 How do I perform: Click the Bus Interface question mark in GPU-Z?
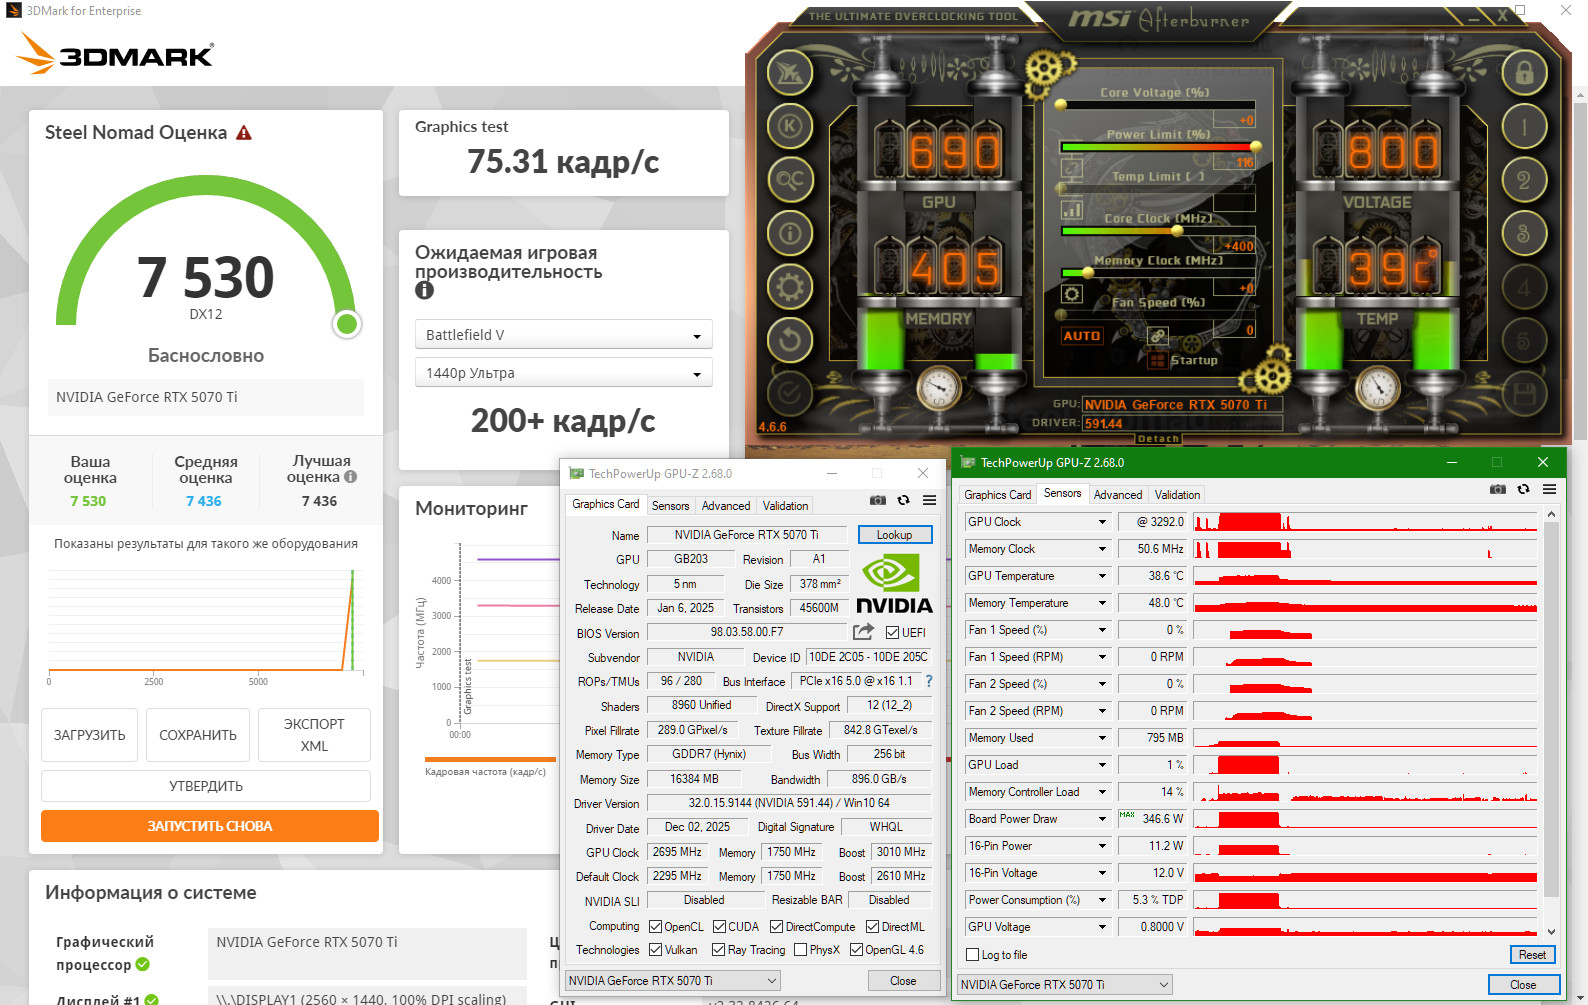coord(929,681)
